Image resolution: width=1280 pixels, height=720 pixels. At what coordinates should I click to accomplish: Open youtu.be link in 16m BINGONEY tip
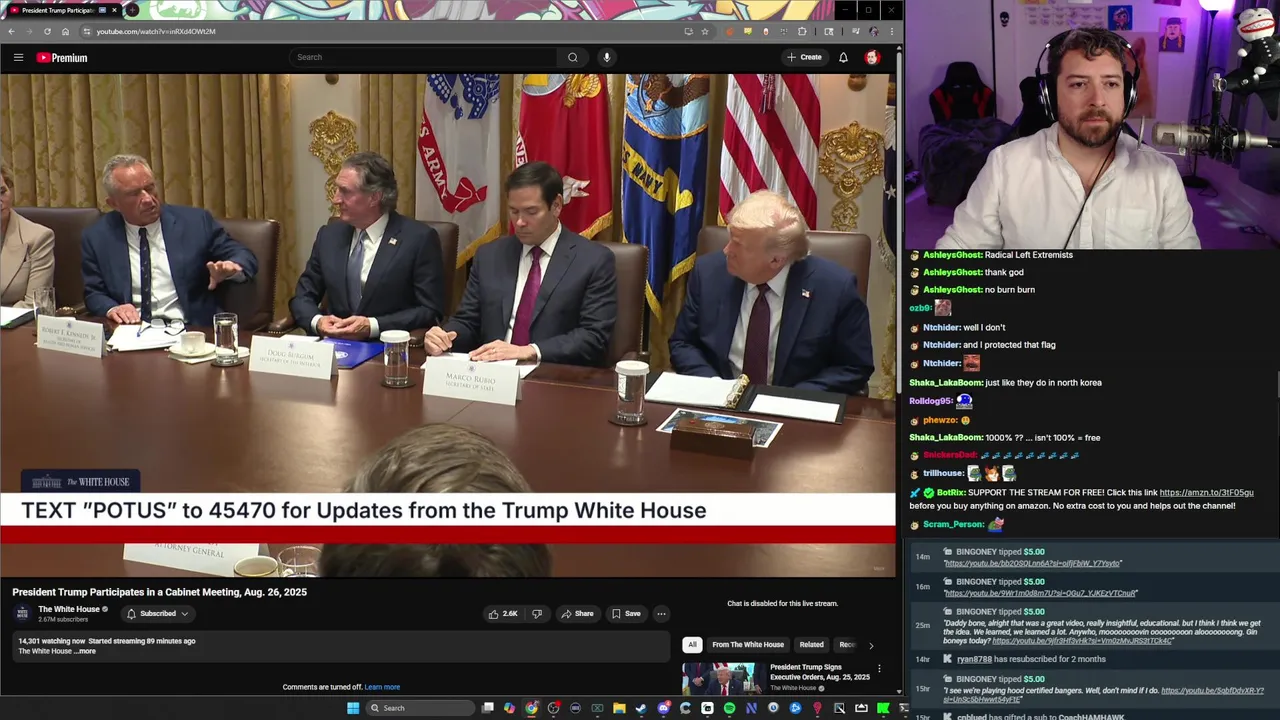(x=1041, y=594)
